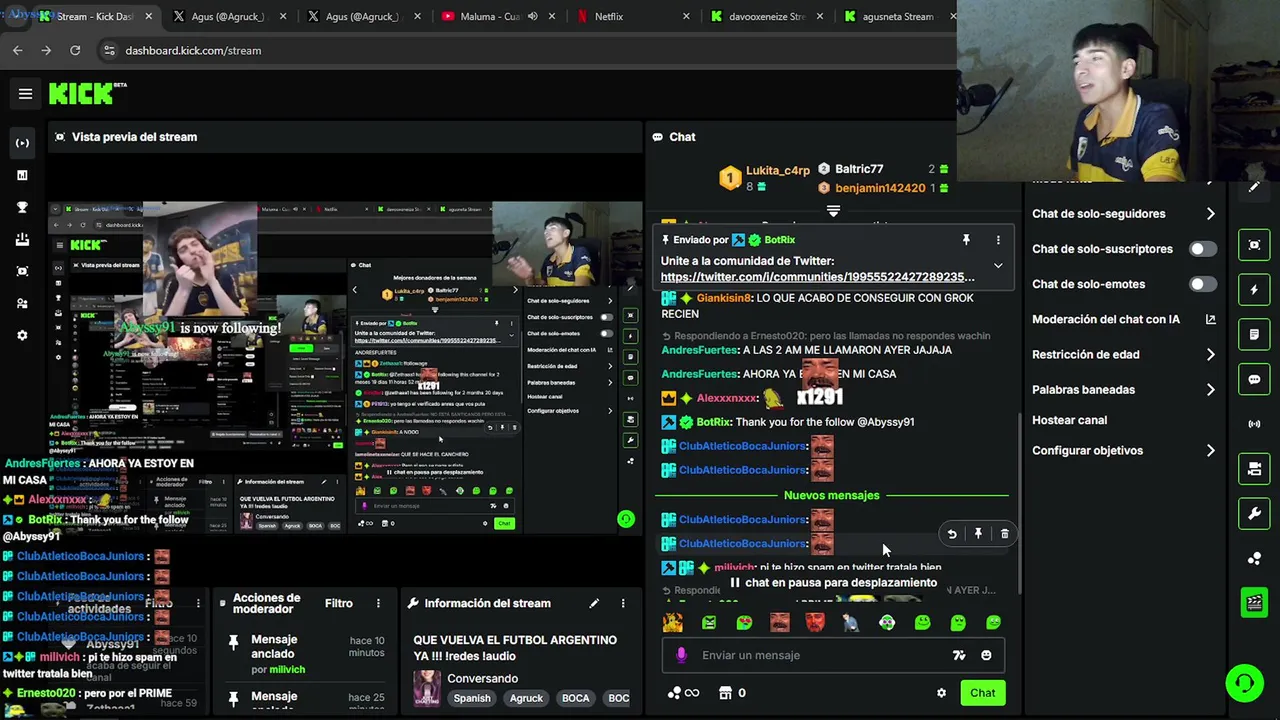The width and height of the screenshot is (1280, 720).
Task: Expand the pinned message with chevron
Action: point(998,266)
